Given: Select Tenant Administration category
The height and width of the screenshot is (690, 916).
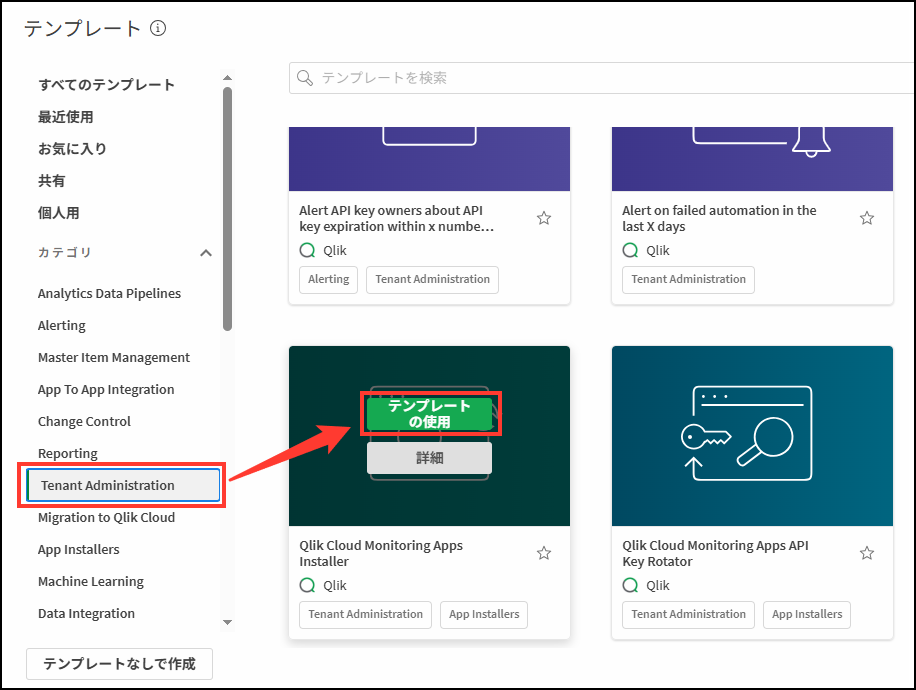Looking at the screenshot, I should pos(123,485).
